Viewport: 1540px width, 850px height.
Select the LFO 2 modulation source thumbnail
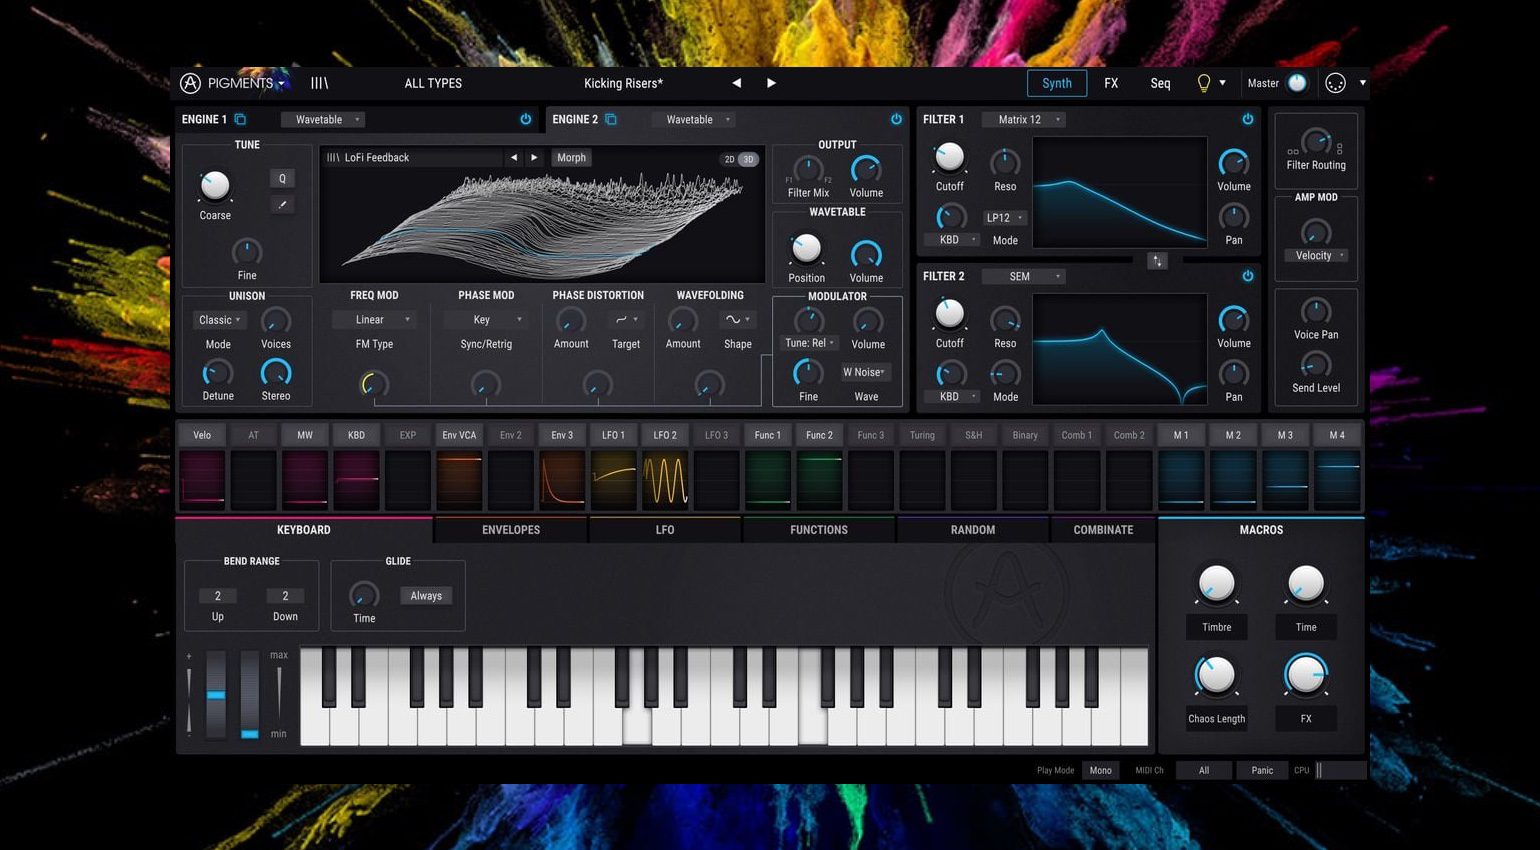point(665,479)
